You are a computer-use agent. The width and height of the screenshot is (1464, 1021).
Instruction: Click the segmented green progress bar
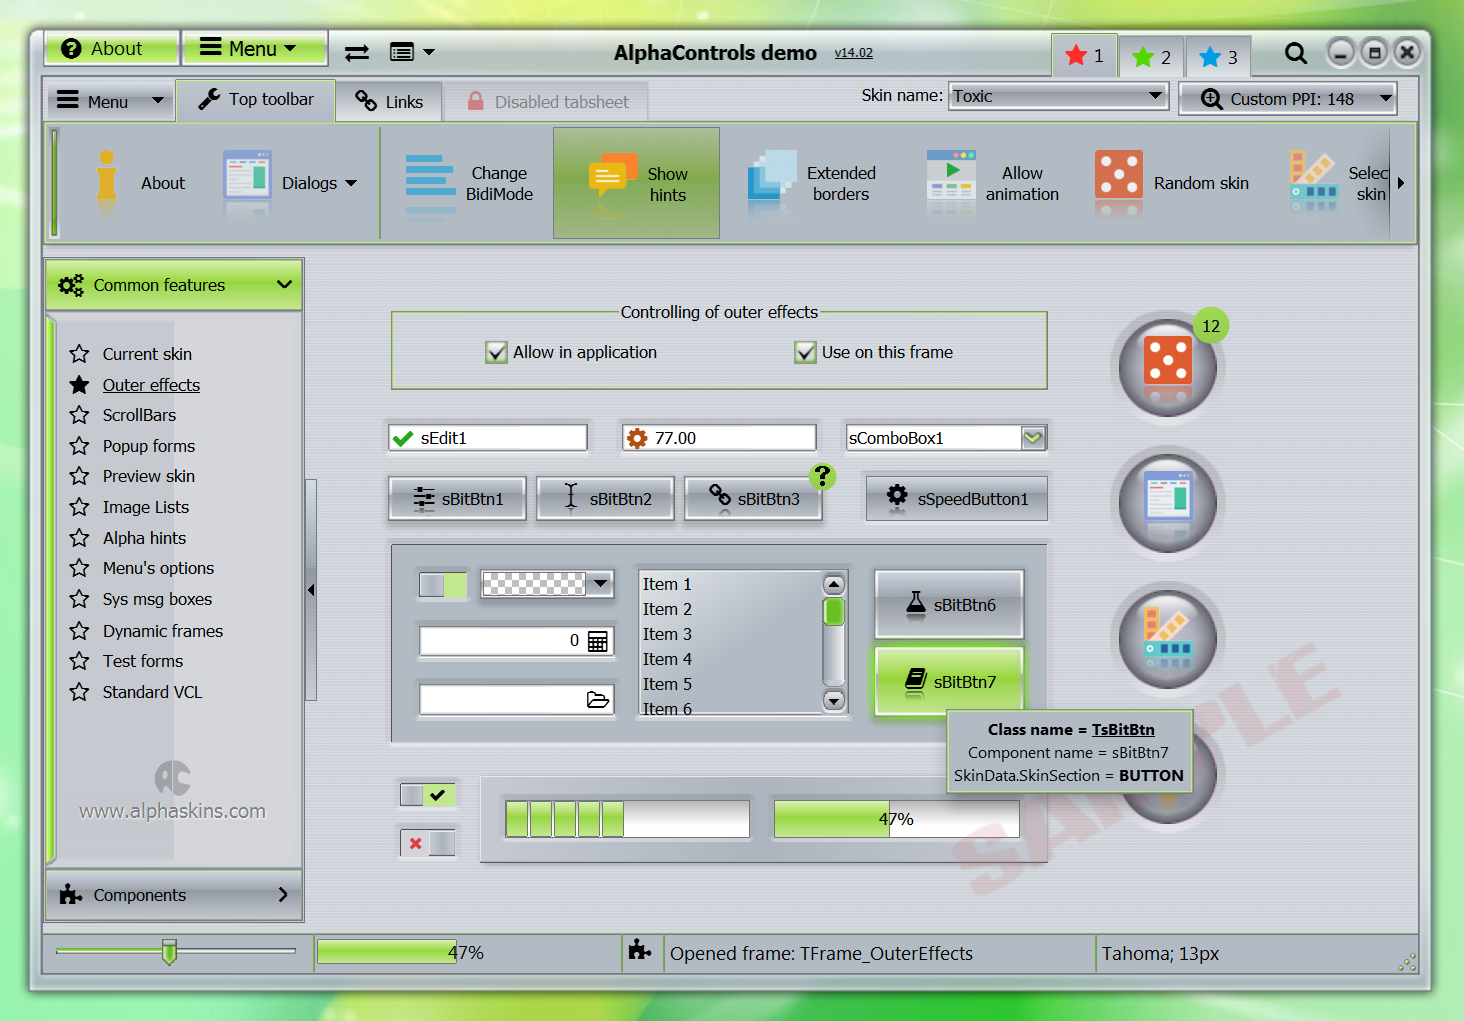(x=627, y=818)
